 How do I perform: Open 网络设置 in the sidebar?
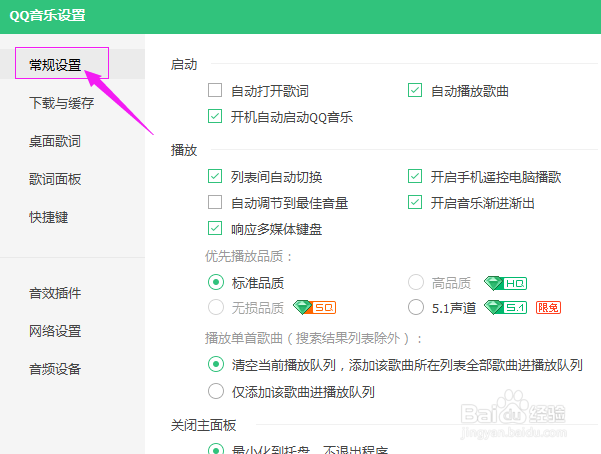[x=55, y=331]
